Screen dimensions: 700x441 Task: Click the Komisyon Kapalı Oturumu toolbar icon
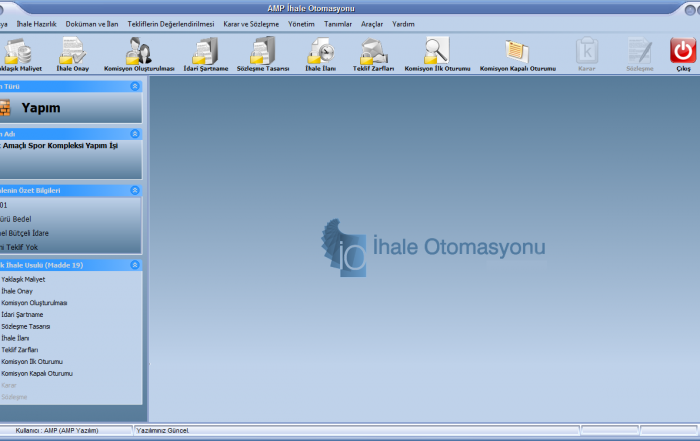(517, 51)
